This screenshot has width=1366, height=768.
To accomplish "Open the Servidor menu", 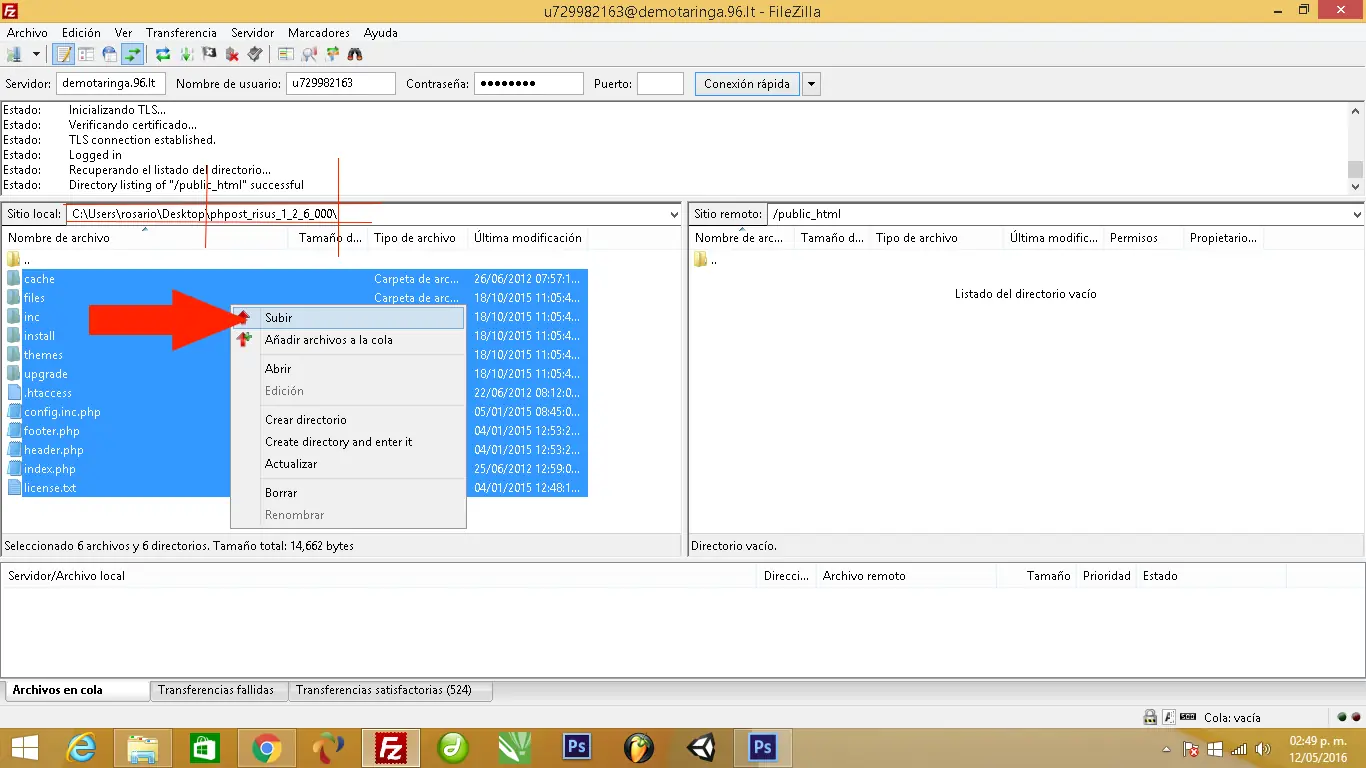I will [253, 33].
